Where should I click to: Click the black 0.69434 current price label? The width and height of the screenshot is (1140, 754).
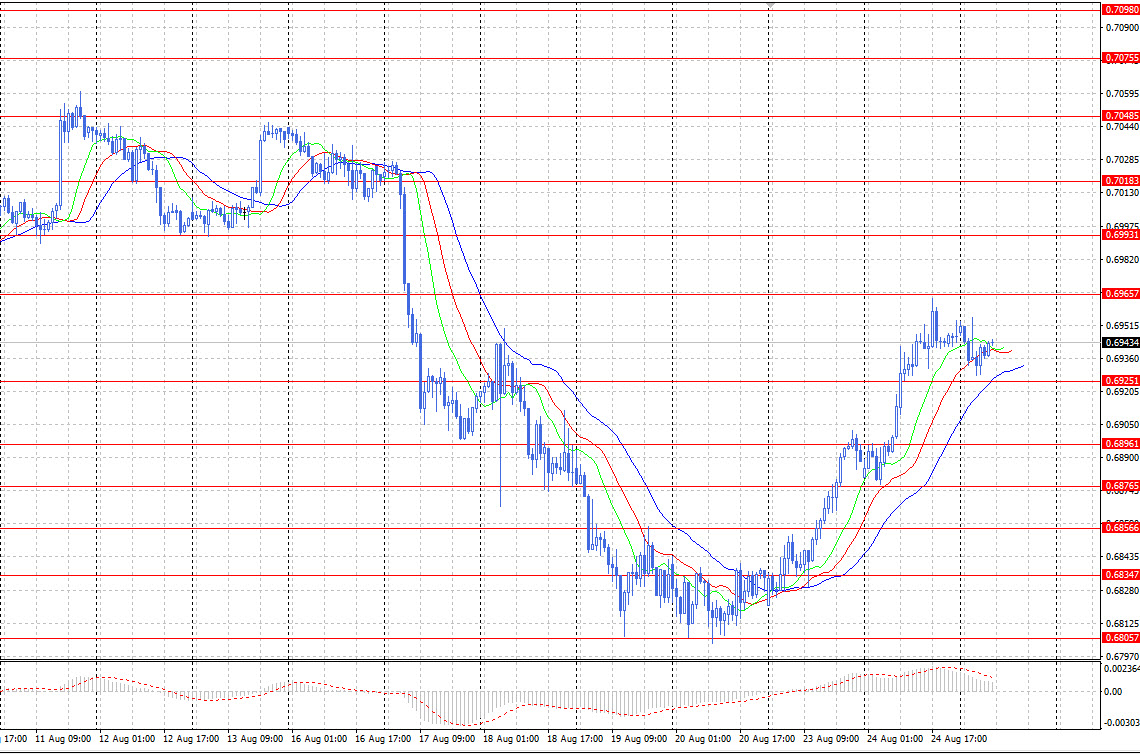pyautogui.click(x=1121, y=342)
